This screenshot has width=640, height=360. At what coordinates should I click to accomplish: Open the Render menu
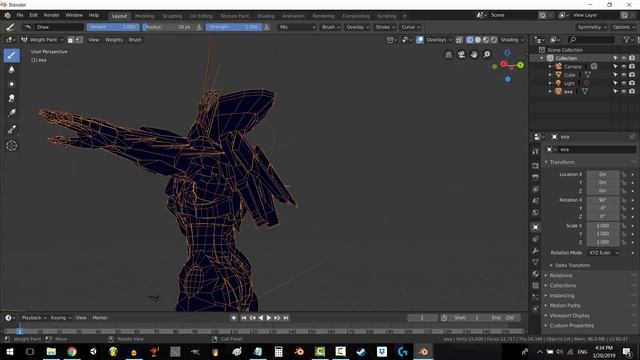(51, 16)
